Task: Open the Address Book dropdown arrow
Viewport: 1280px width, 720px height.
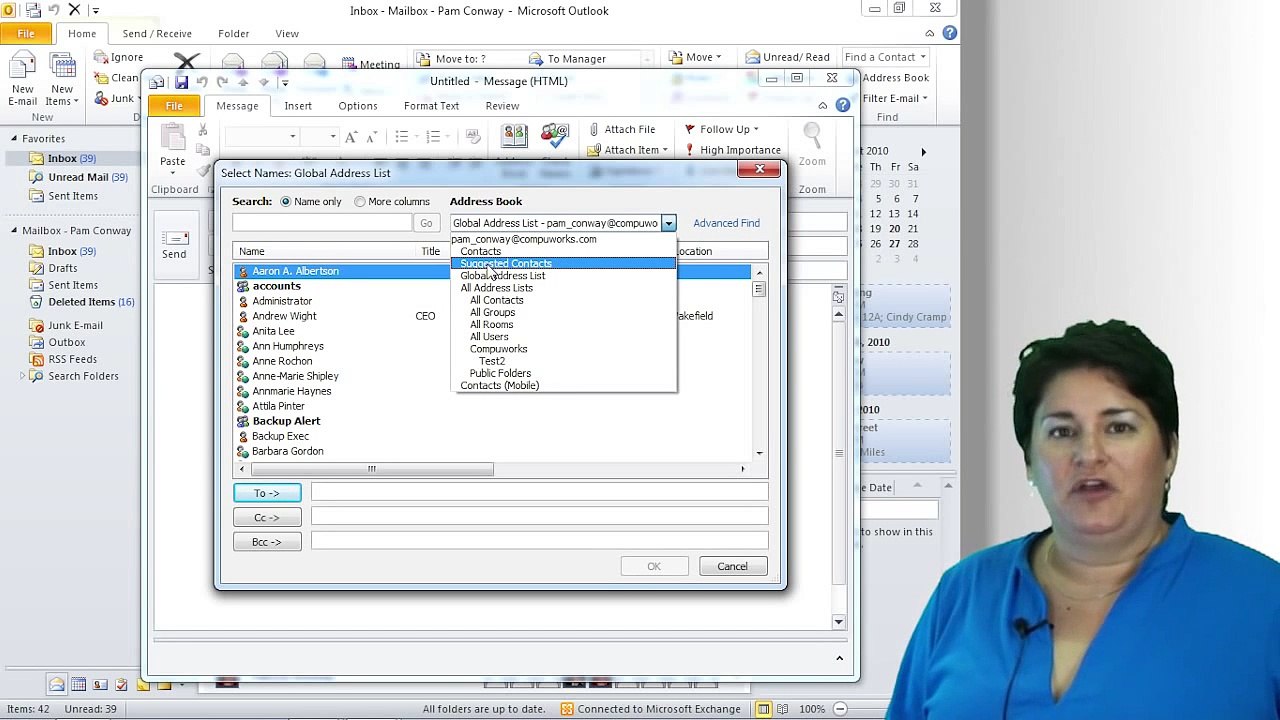Action: [668, 224]
